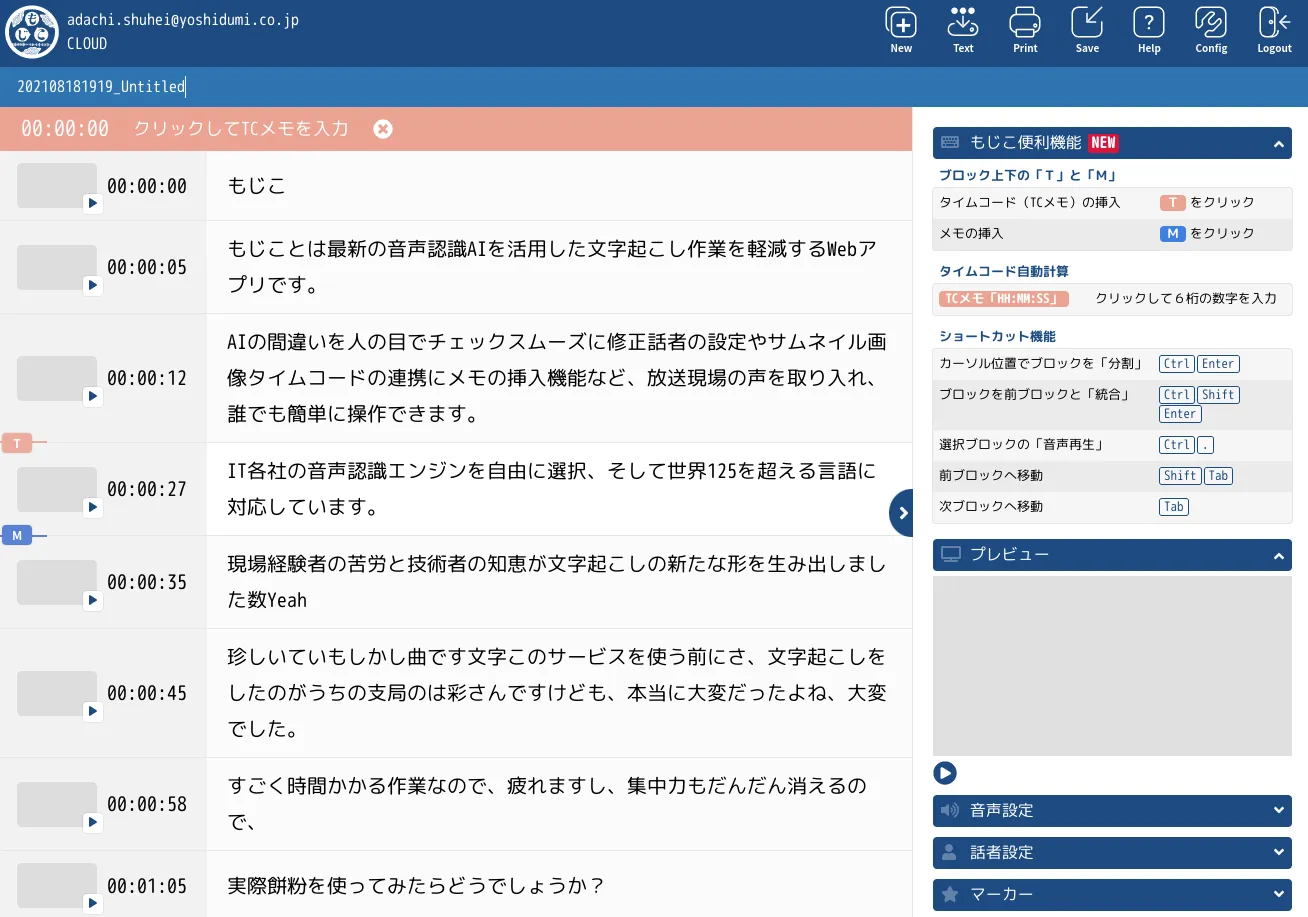Click thumbnail of block 00:00:45
This screenshot has width=1308, height=917.
click(x=57, y=693)
